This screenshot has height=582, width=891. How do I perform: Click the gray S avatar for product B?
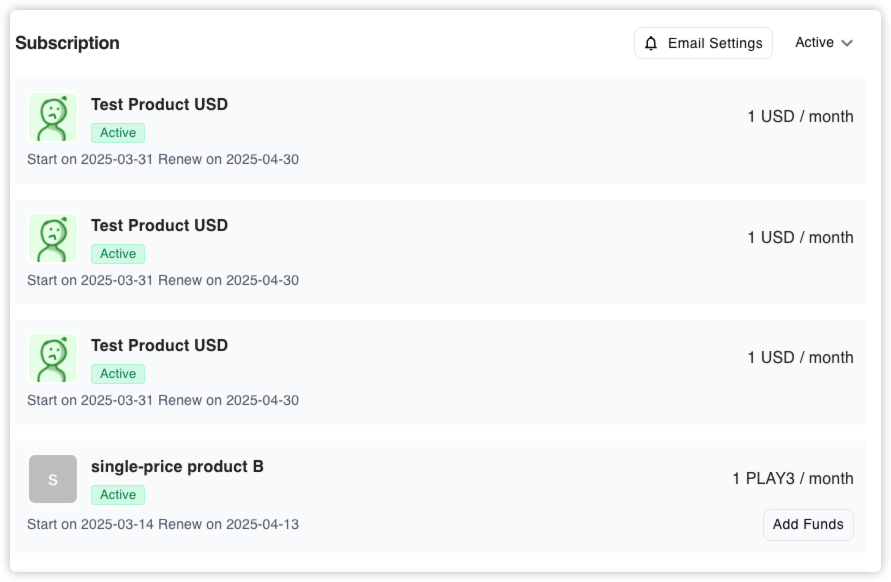[x=53, y=479]
